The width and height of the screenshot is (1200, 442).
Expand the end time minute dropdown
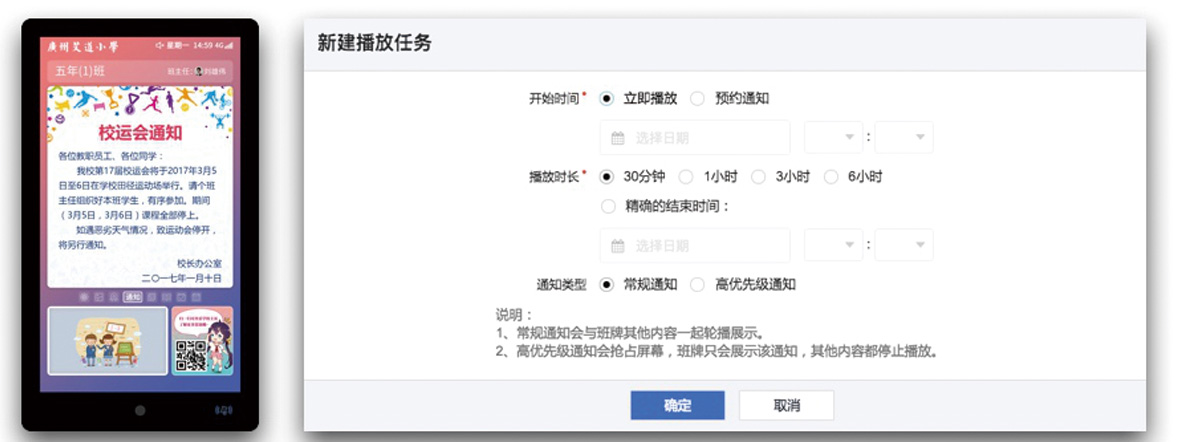(x=904, y=246)
